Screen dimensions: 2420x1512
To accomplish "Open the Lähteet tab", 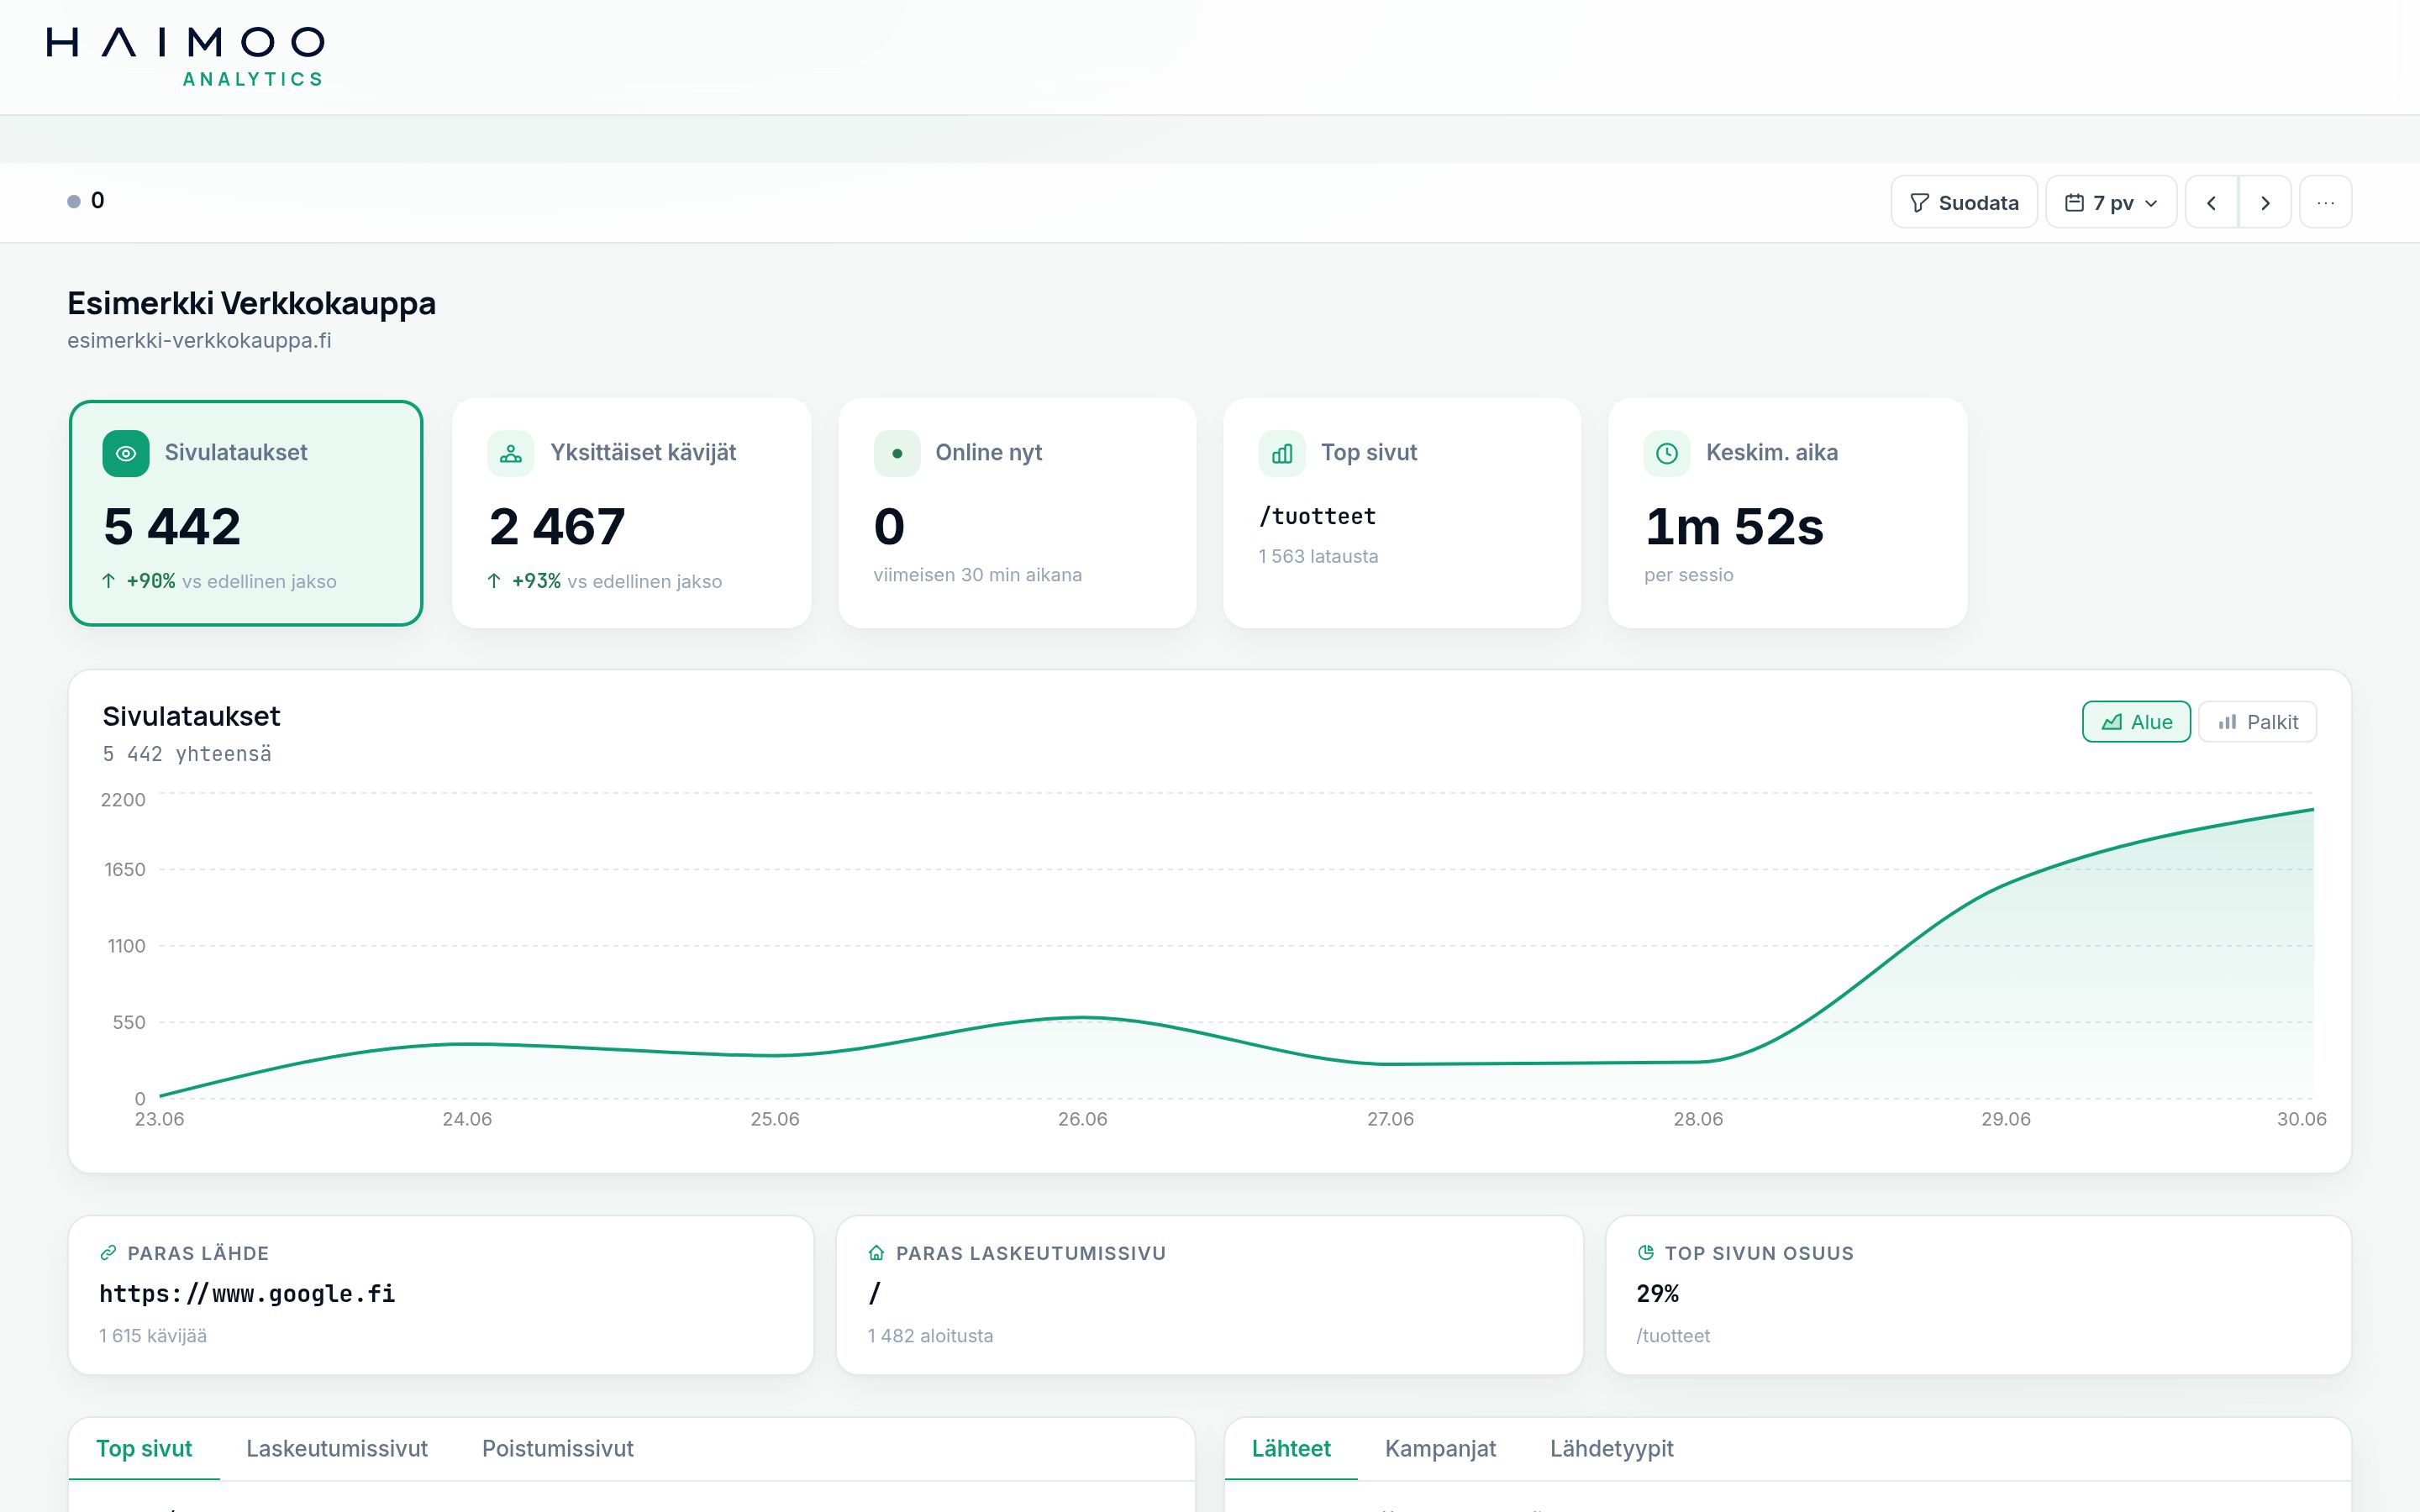I will tap(1291, 1449).
